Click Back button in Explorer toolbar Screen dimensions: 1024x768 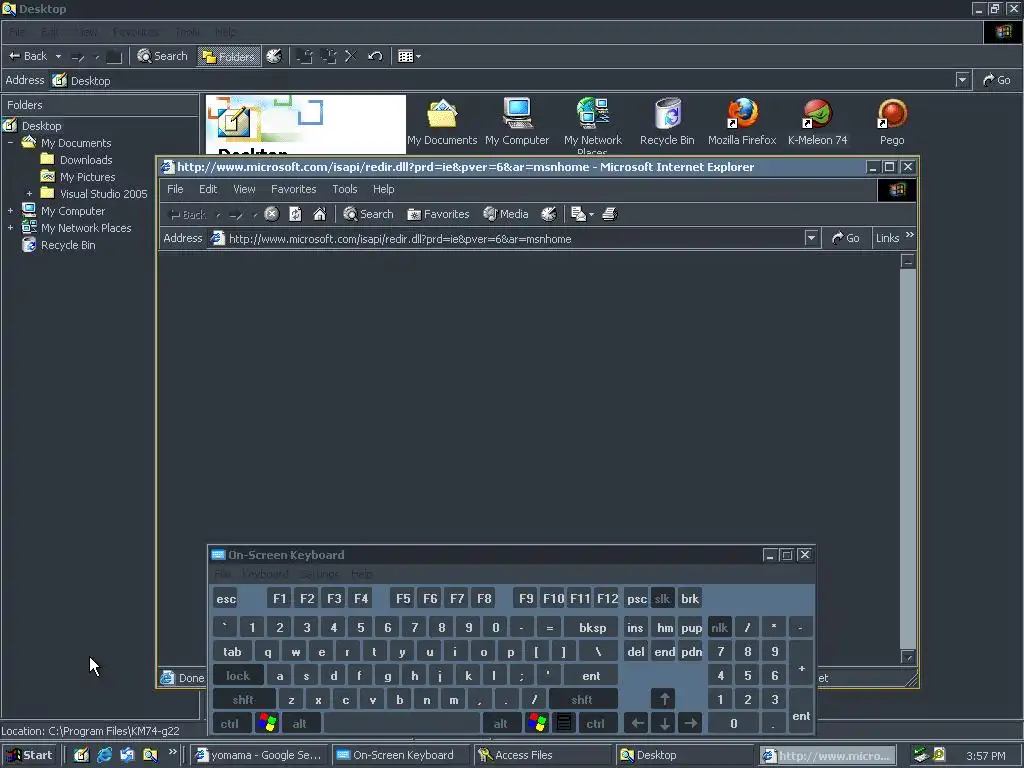pos(28,56)
